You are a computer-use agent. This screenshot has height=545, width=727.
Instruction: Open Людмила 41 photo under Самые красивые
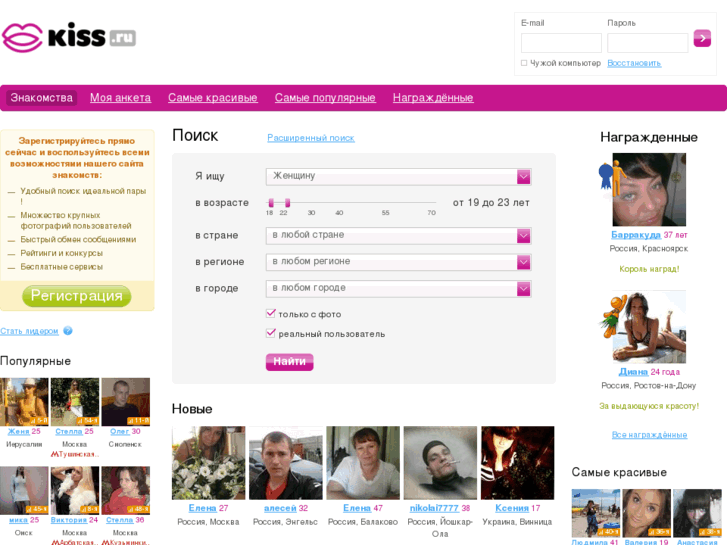coord(596,513)
